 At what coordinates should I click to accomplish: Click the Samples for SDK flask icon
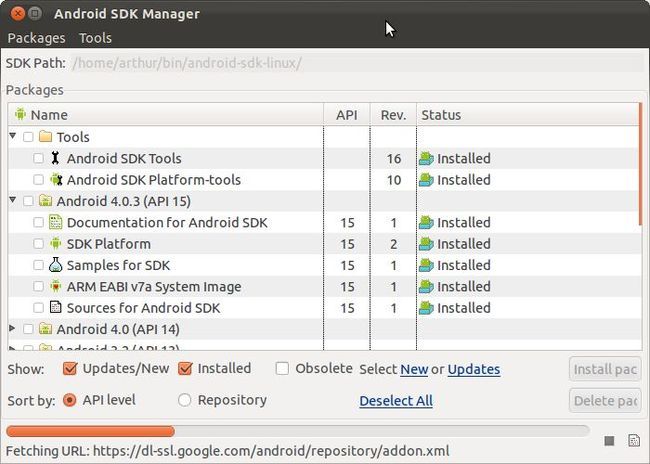click(56, 265)
